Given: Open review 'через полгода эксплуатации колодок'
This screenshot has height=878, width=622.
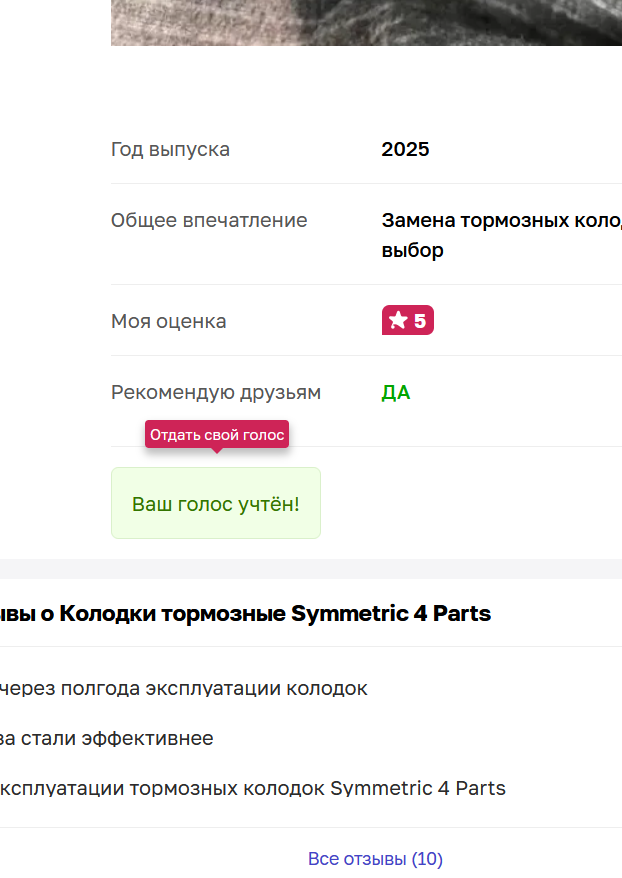Looking at the screenshot, I should click(184, 688).
